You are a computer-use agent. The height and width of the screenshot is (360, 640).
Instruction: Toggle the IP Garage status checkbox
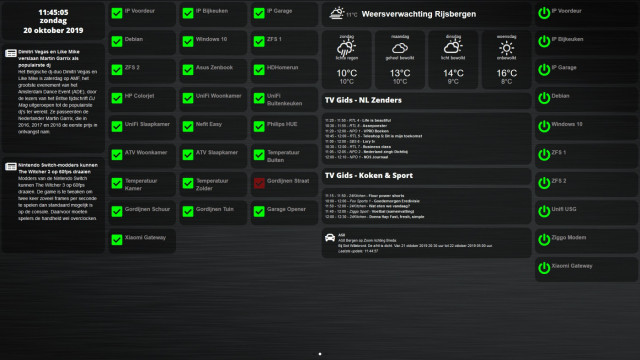point(259,13)
